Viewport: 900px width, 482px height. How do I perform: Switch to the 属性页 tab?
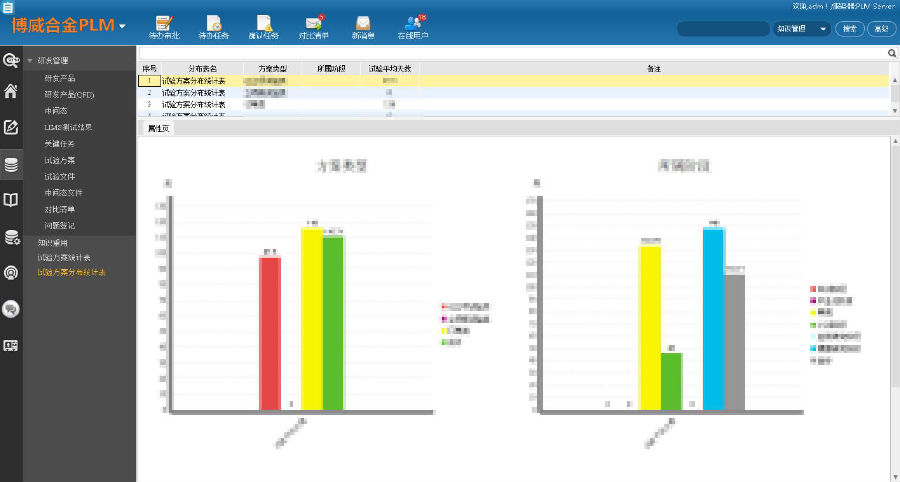click(x=157, y=129)
